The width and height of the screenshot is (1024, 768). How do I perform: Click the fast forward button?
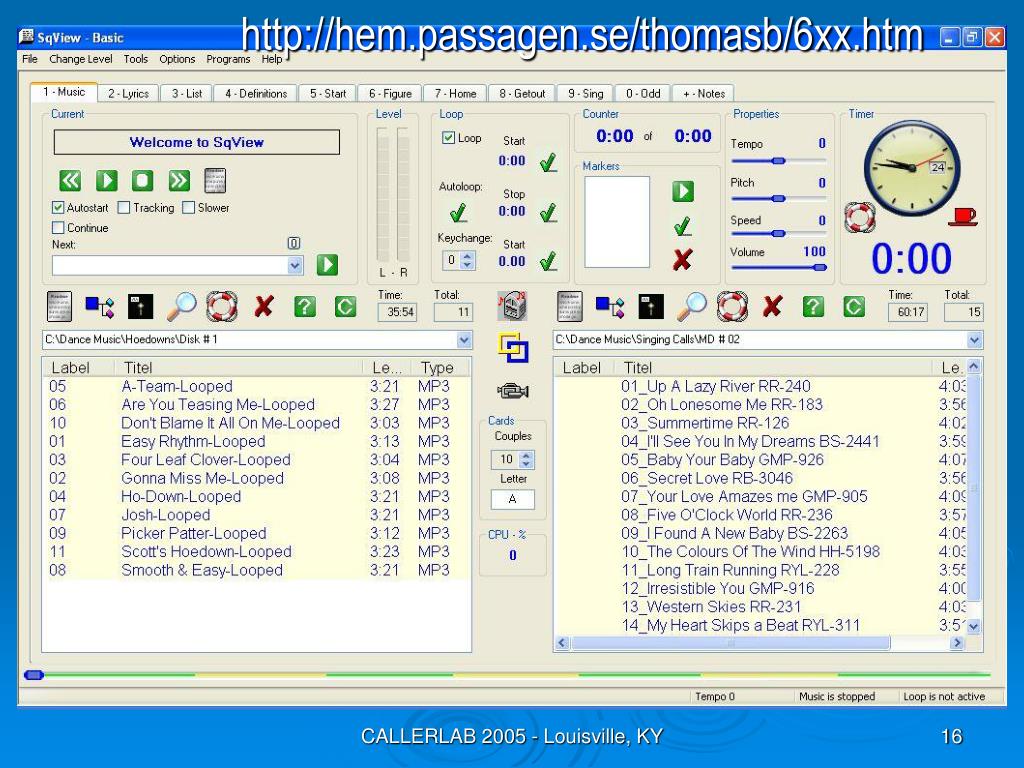point(179,180)
